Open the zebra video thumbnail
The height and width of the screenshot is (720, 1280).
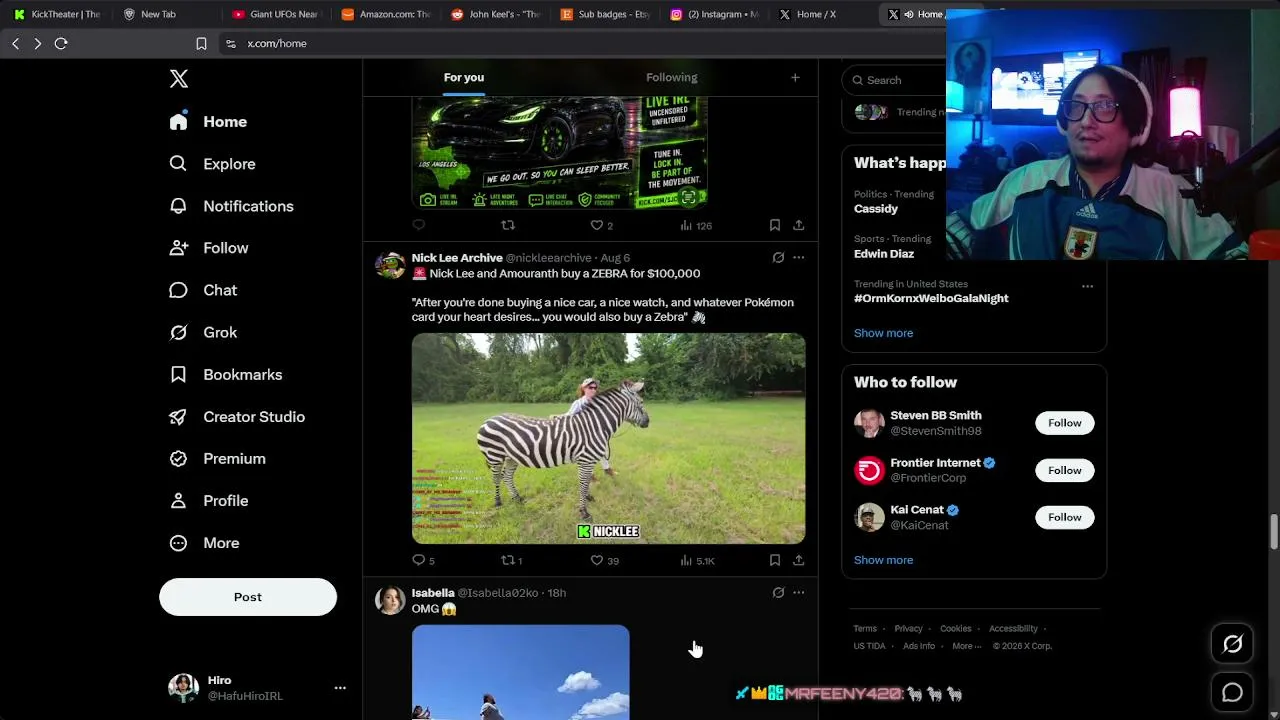pos(608,438)
